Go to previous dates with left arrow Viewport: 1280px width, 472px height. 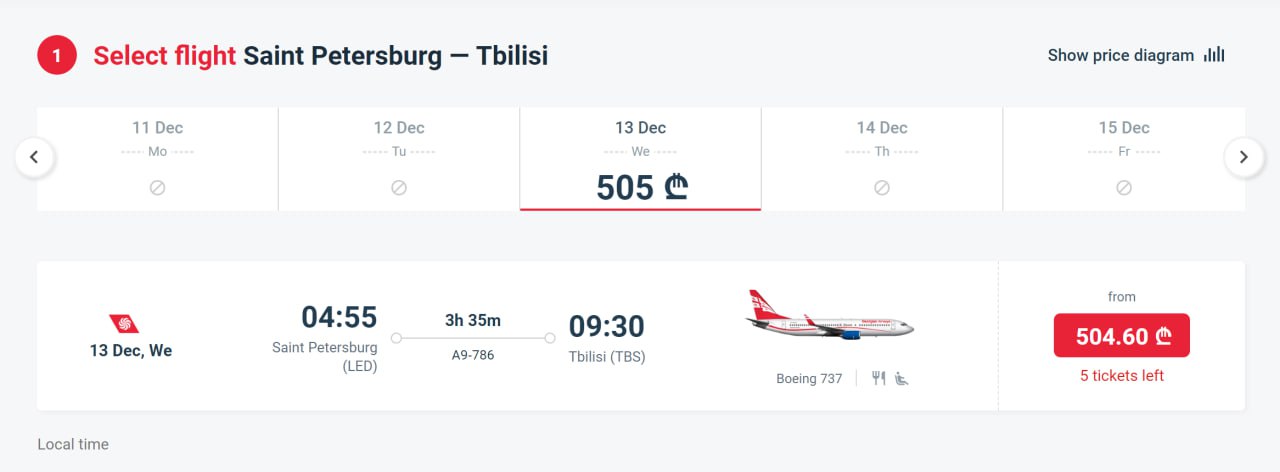click(x=35, y=157)
